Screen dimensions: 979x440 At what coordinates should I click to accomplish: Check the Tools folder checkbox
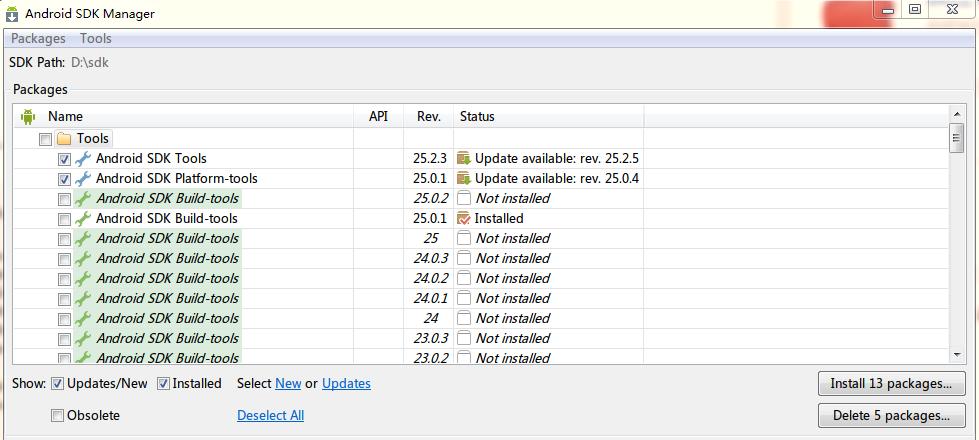(x=46, y=139)
